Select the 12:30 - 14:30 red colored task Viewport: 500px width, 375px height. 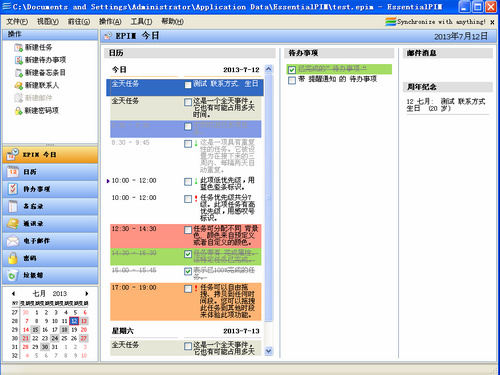point(186,236)
